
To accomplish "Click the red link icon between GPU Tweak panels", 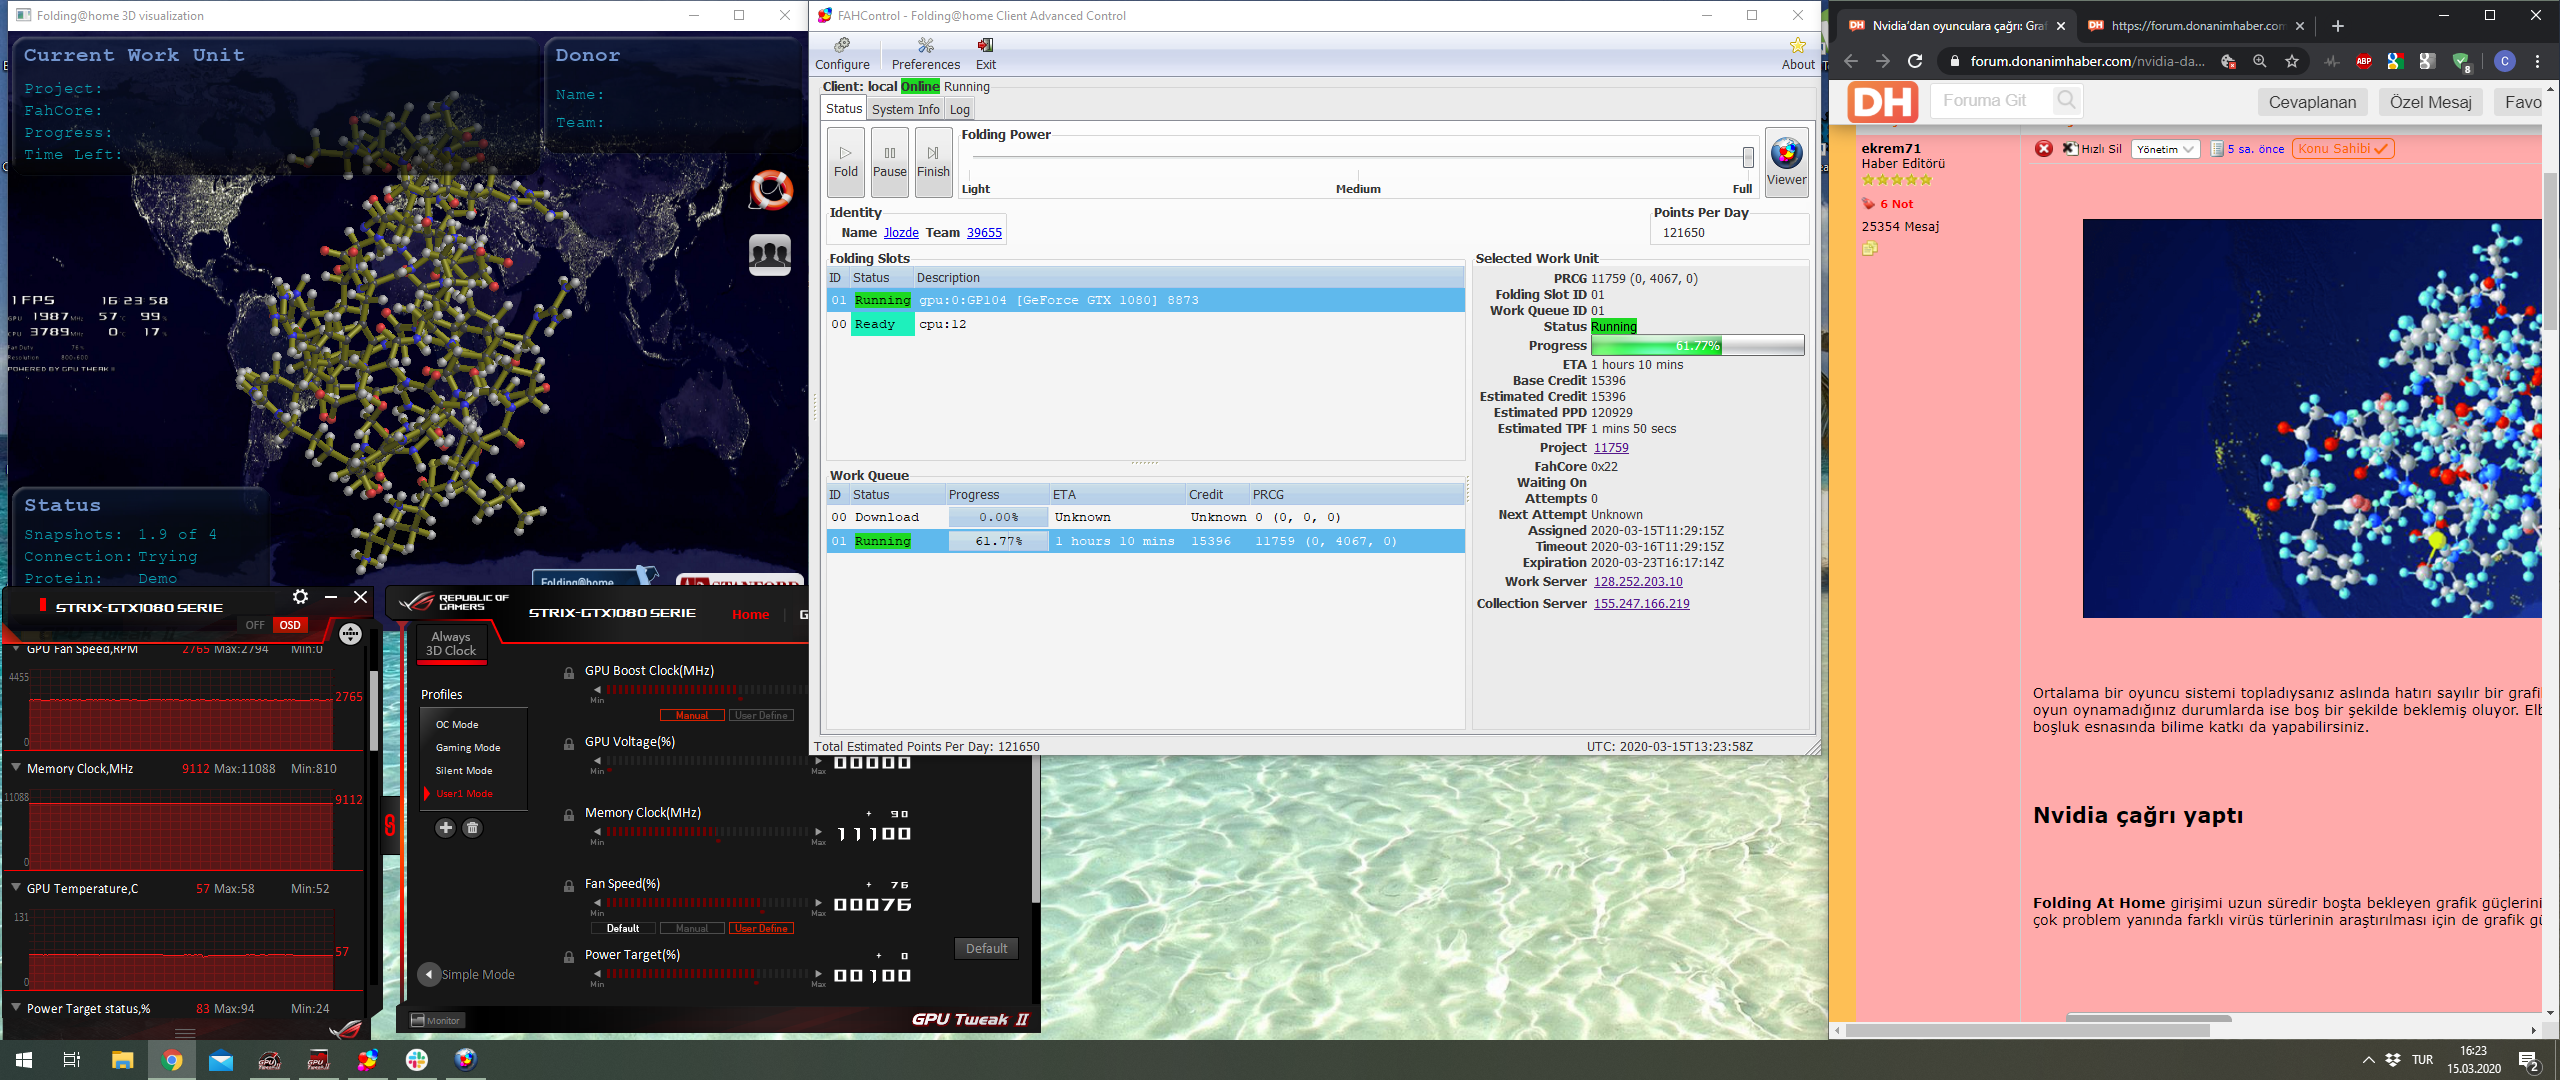I will click(x=390, y=825).
